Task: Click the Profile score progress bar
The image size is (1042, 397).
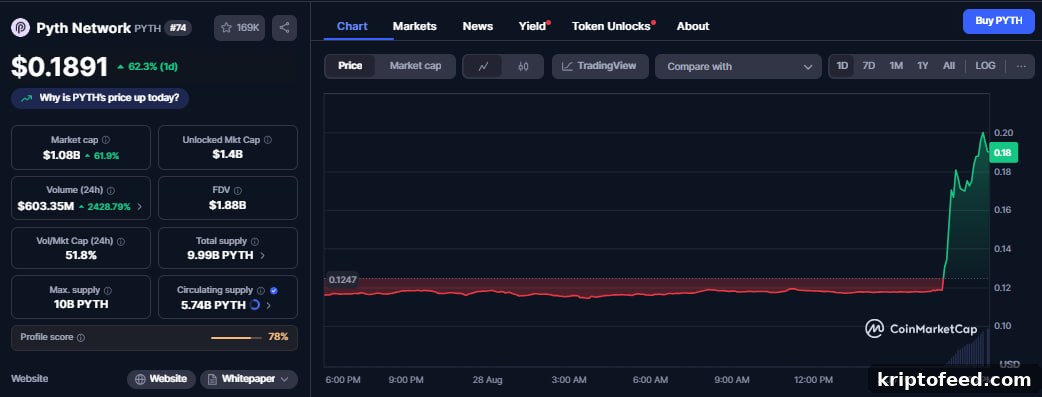Action: click(237, 338)
